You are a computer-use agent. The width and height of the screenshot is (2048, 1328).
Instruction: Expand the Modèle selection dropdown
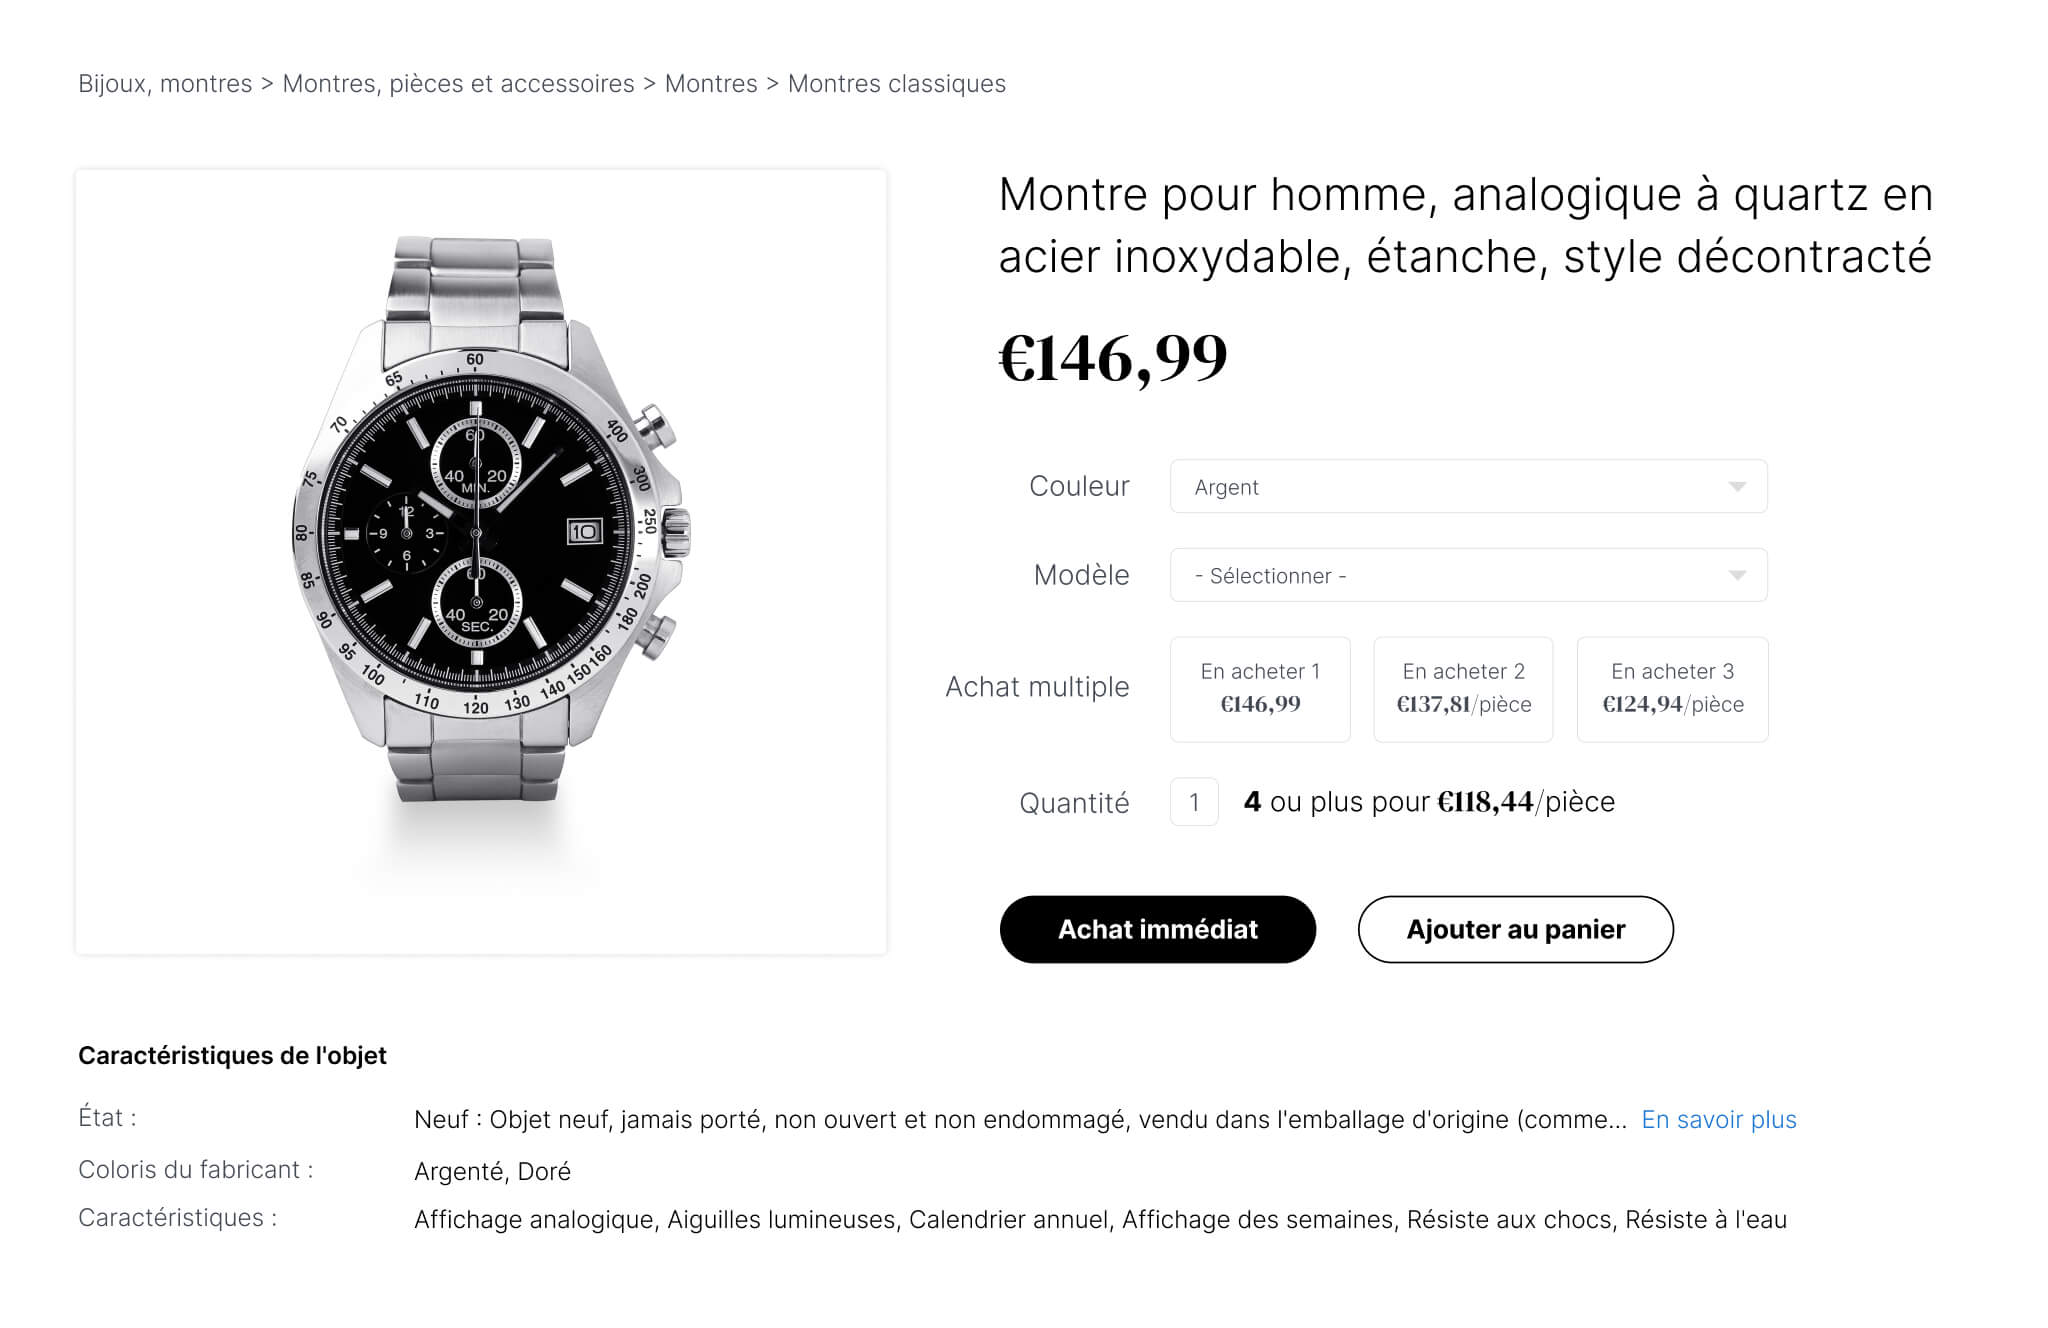[1468, 575]
